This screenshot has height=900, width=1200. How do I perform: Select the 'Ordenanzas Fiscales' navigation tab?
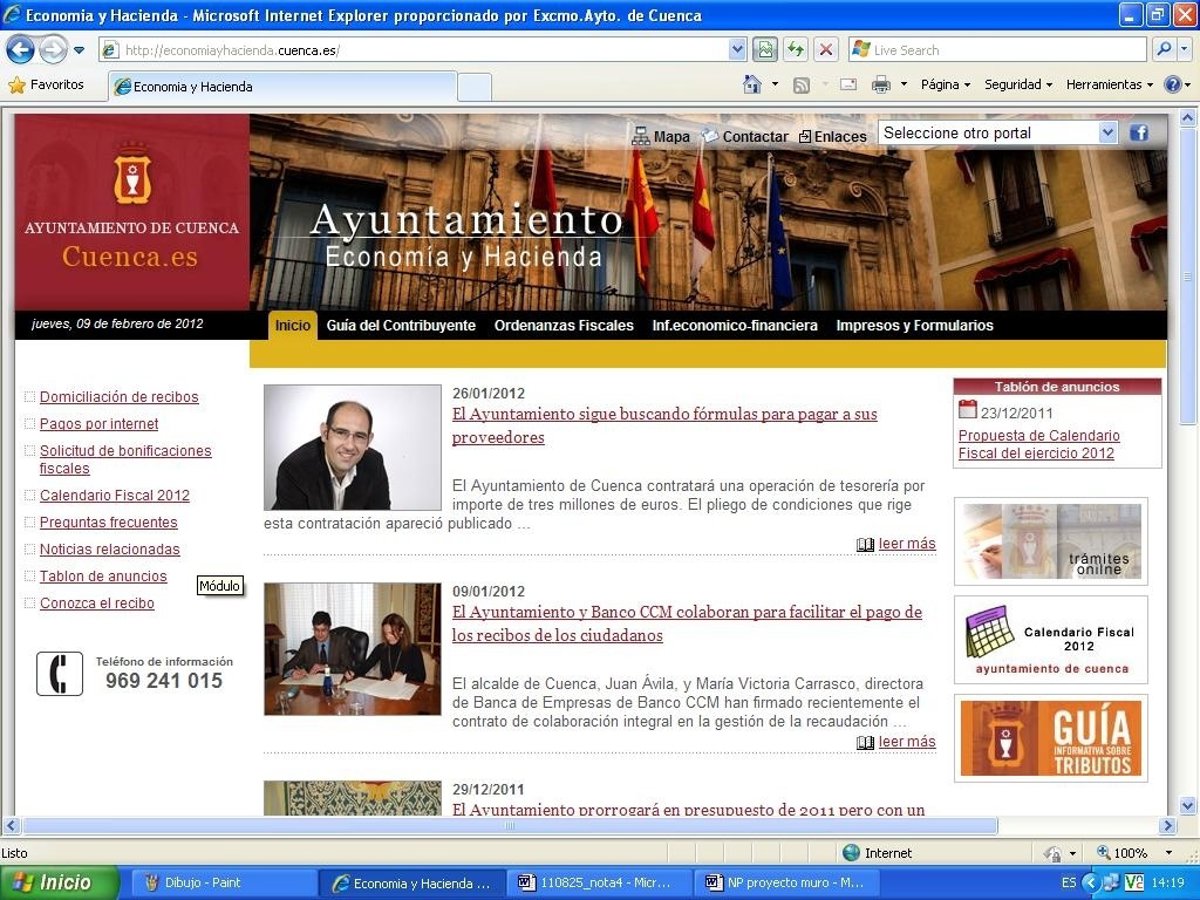[564, 325]
